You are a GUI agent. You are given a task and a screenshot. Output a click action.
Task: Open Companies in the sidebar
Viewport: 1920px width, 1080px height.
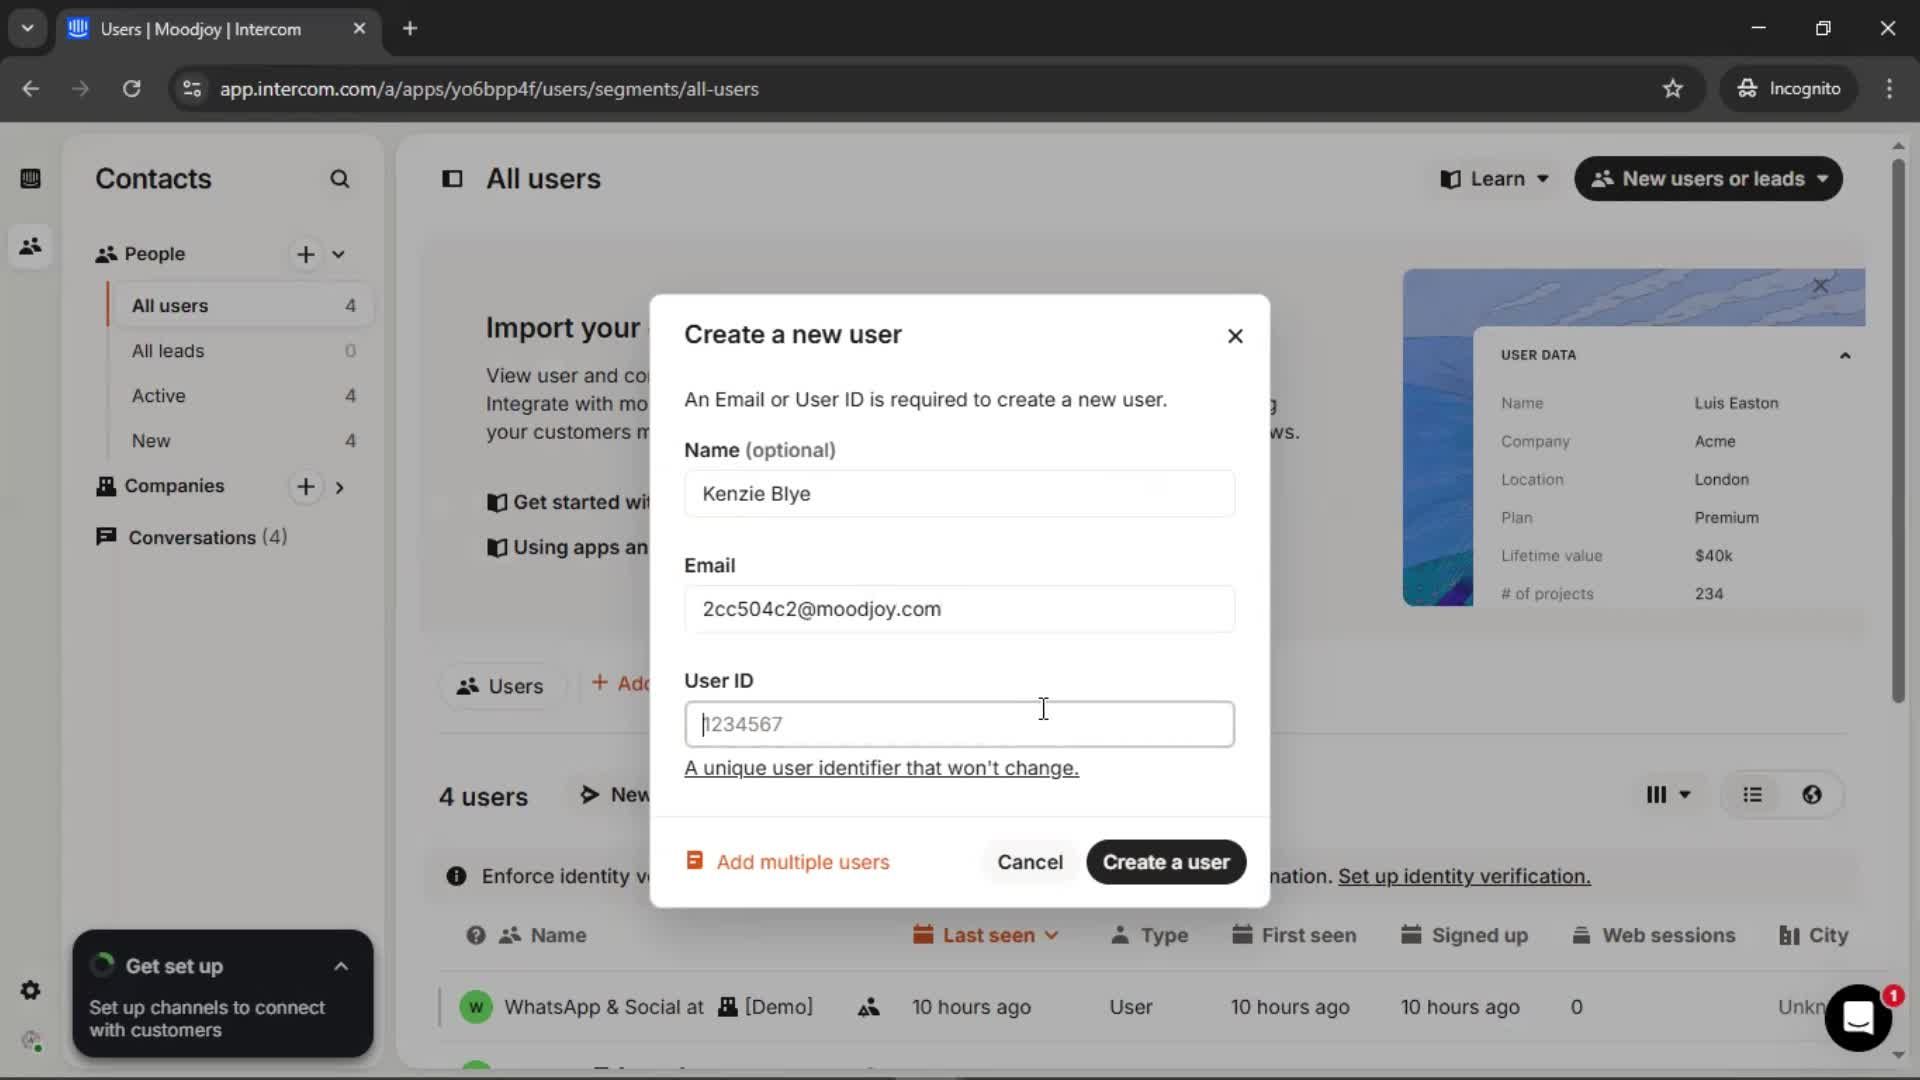click(x=174, y=486)
